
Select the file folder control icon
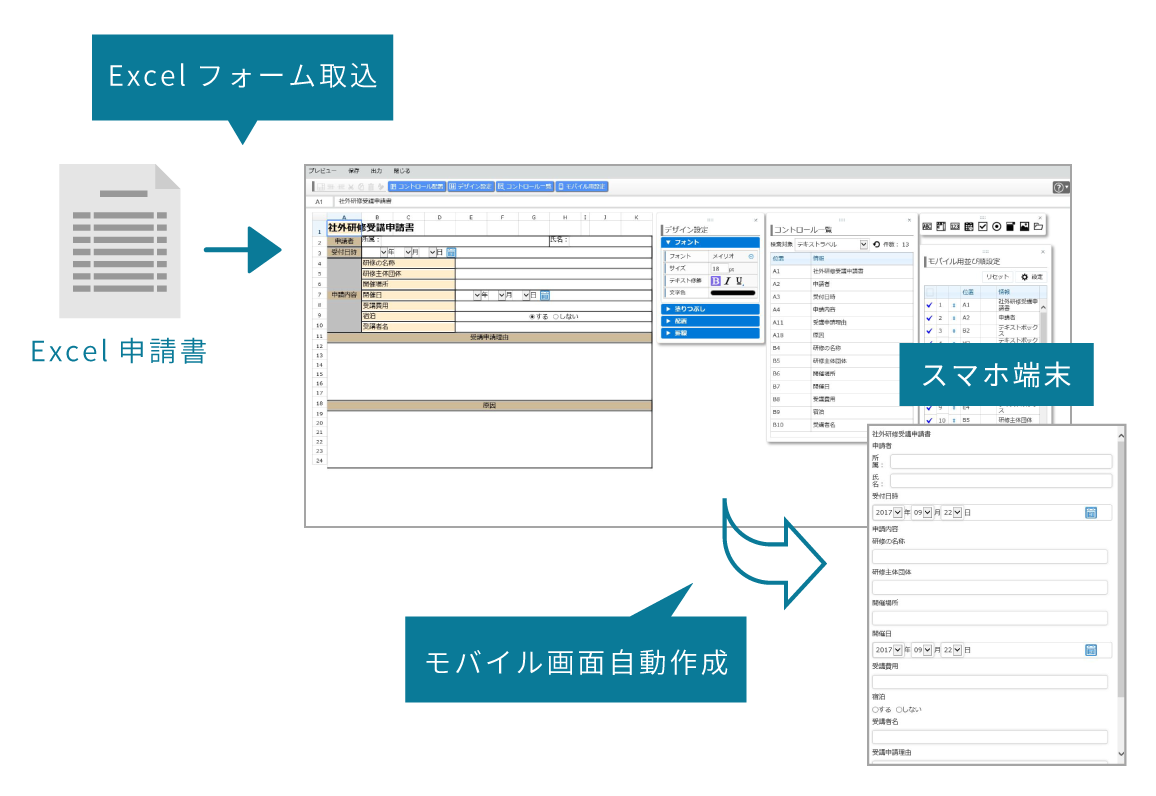coord(1038,227)
